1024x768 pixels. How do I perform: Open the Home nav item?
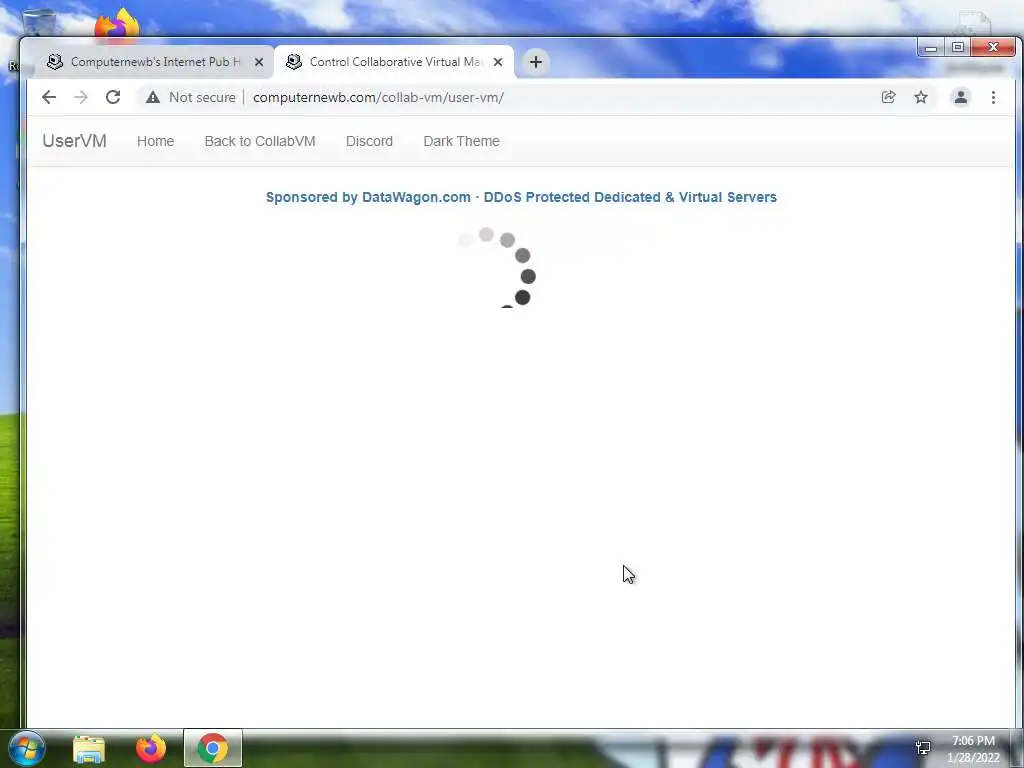tap(155, 141)
